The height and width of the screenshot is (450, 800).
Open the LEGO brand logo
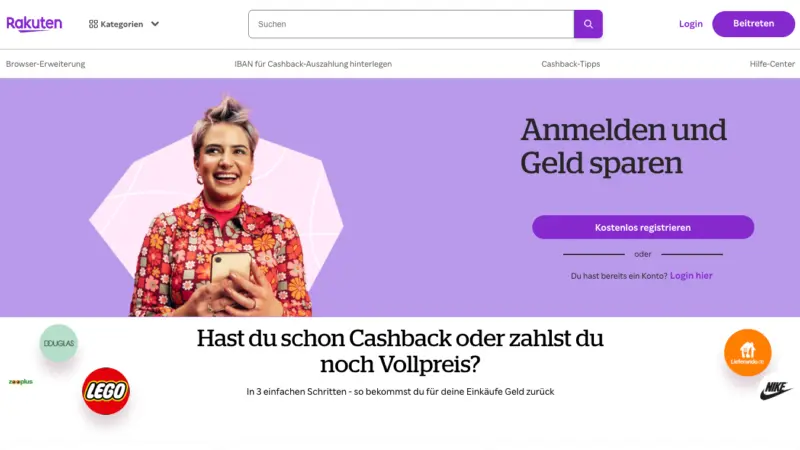click(106, 391)
